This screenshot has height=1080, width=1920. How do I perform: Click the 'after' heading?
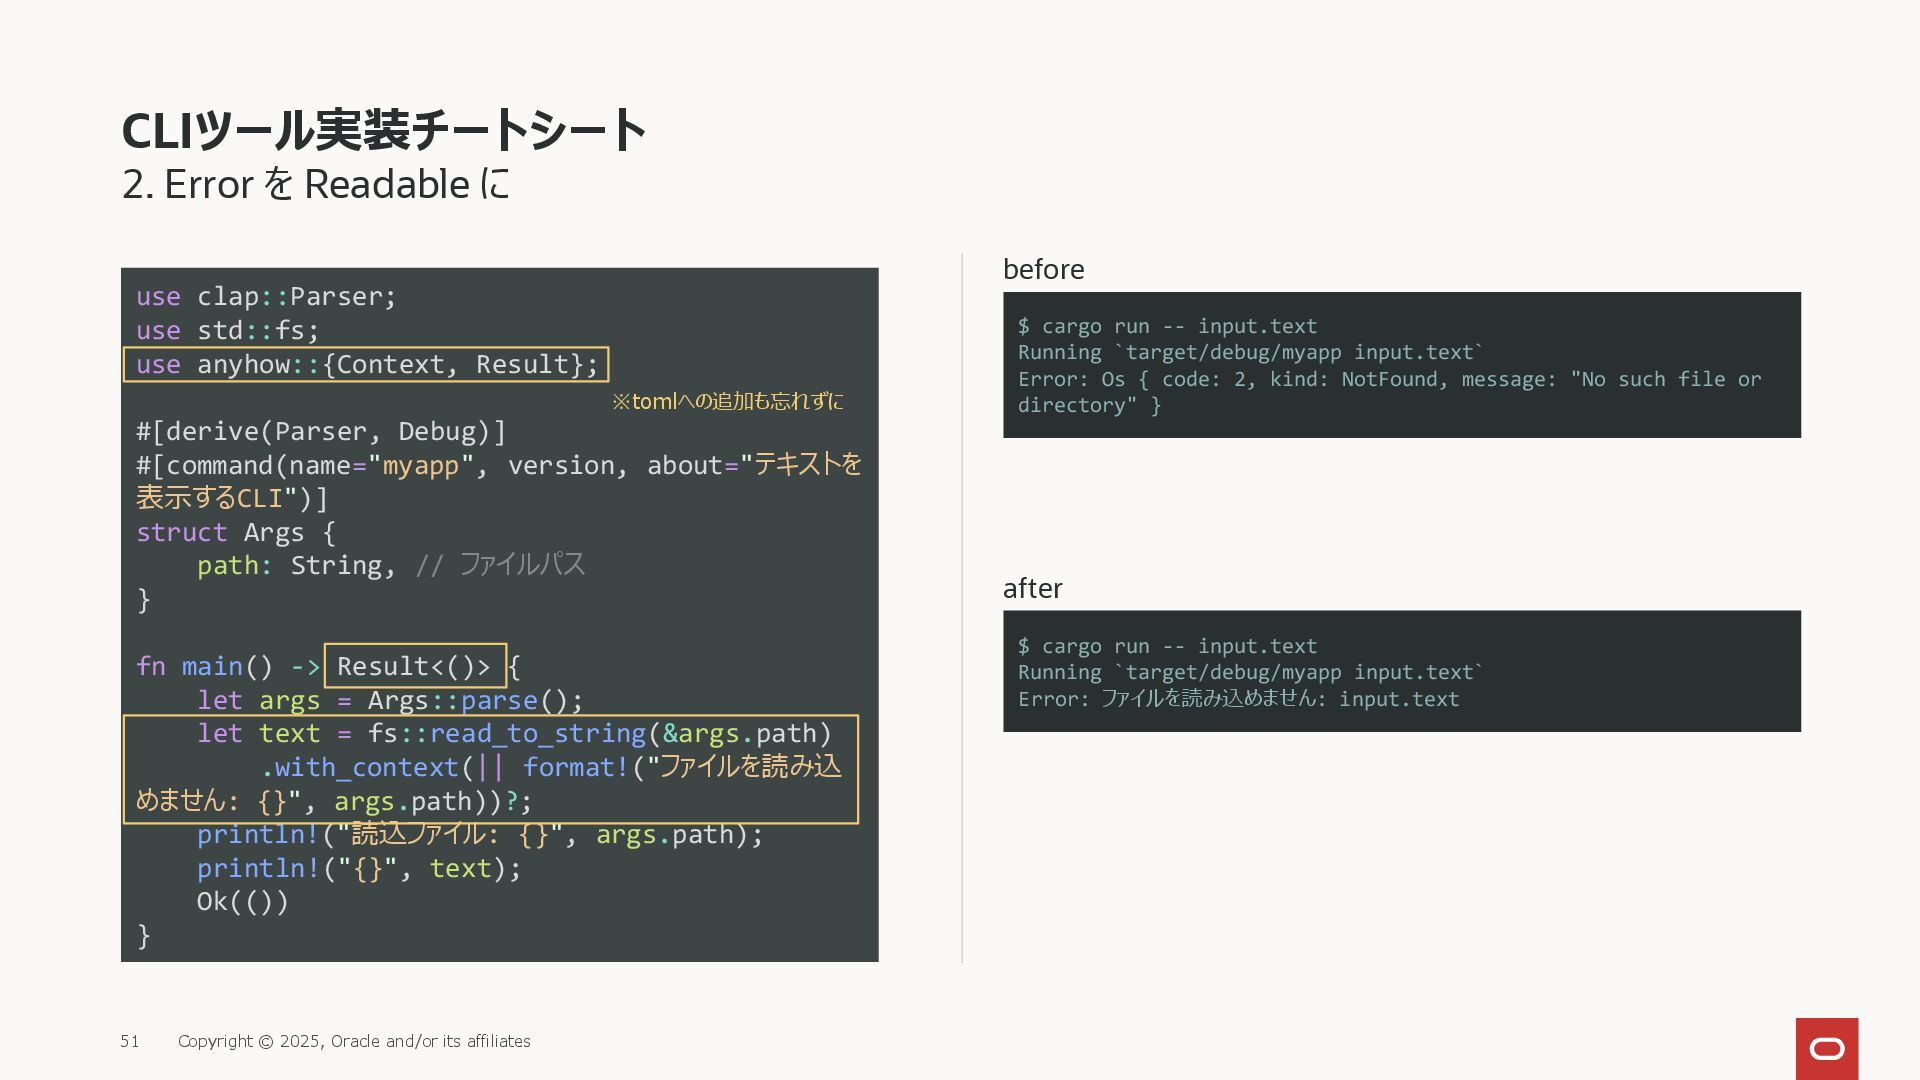1032,589
